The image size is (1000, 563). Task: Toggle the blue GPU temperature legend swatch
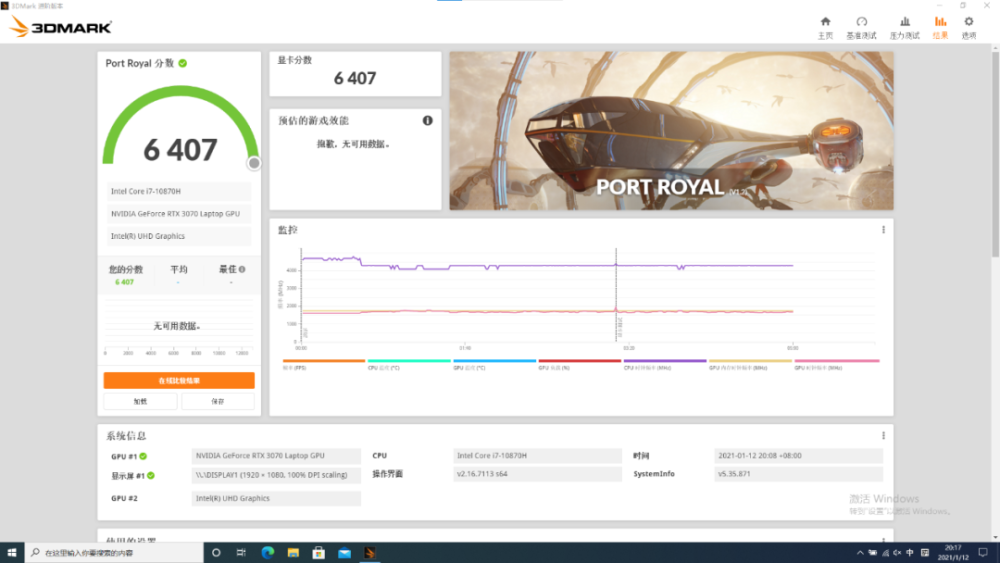pos(494,361)
